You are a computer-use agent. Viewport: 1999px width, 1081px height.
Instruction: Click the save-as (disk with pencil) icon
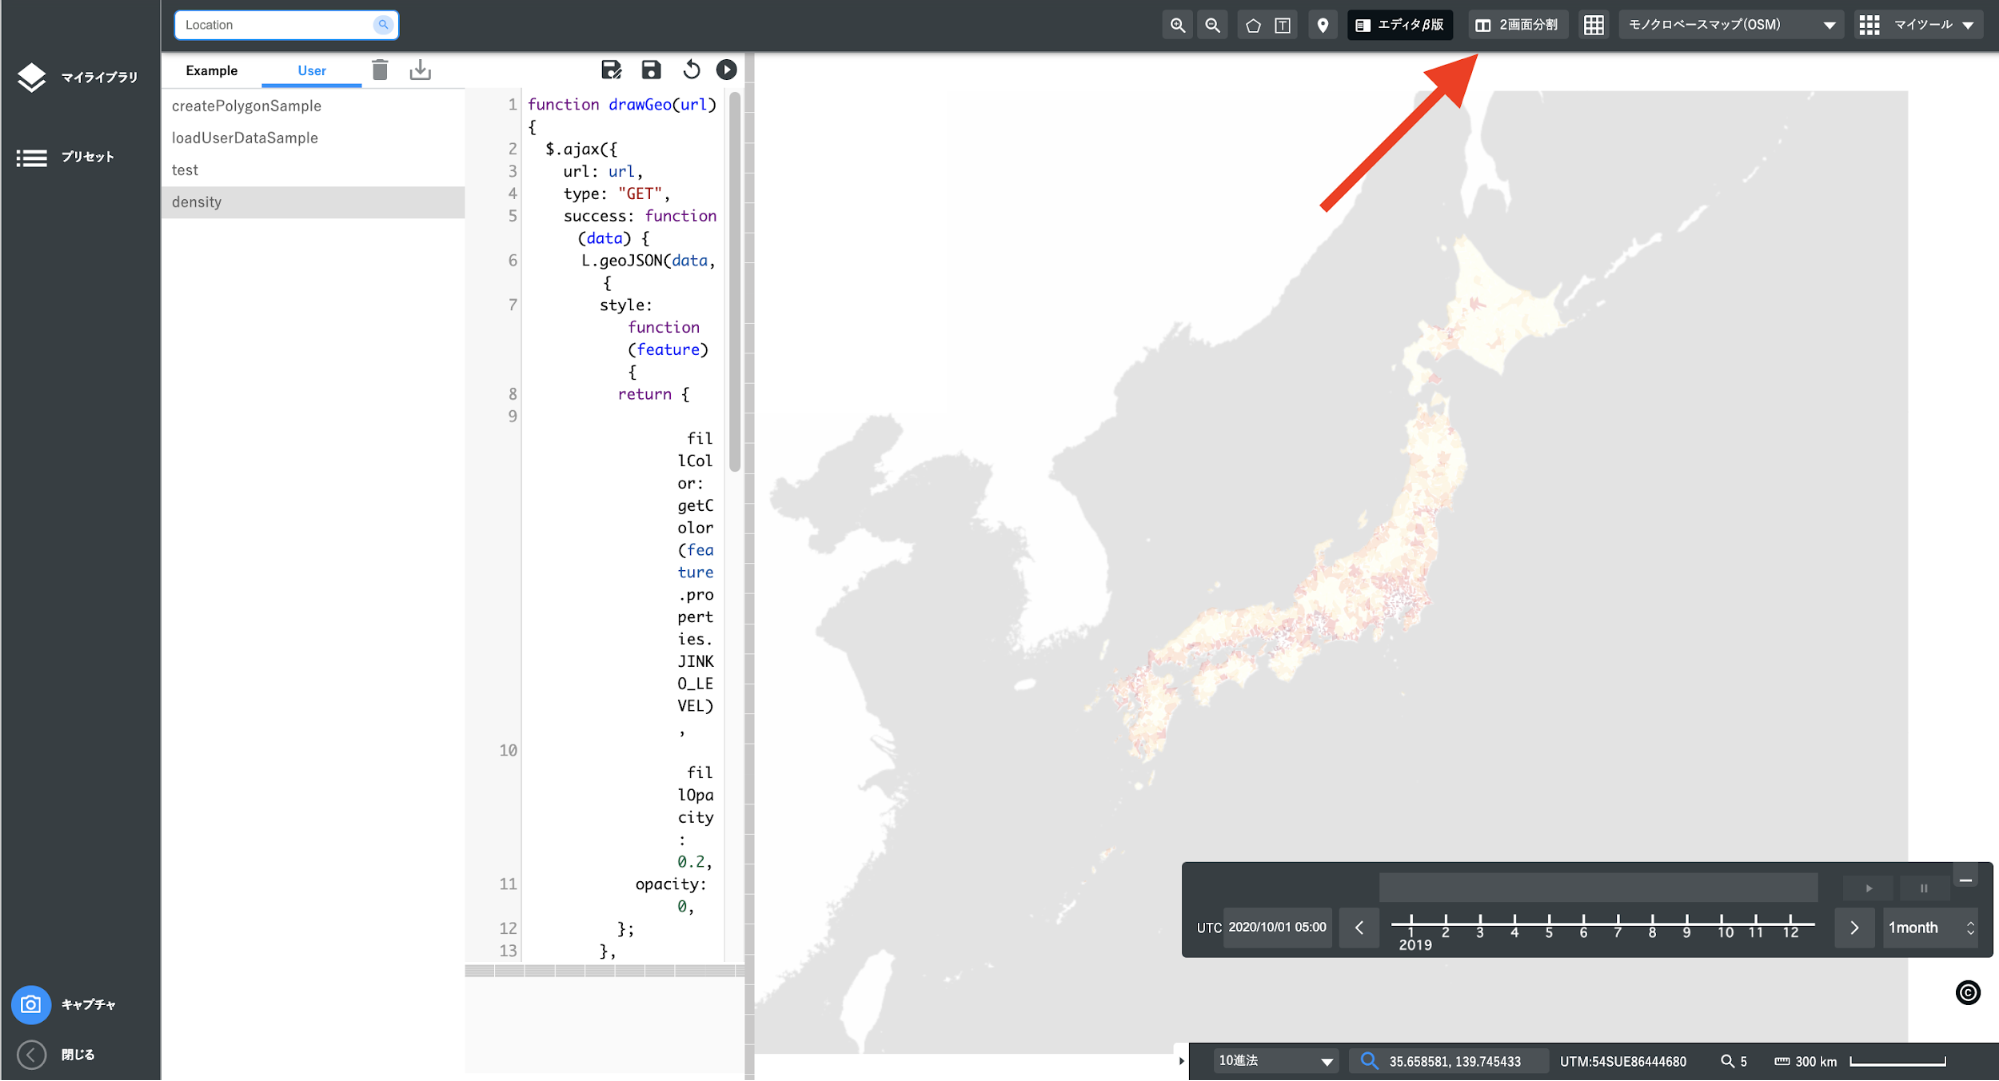(x=611, y=69)
